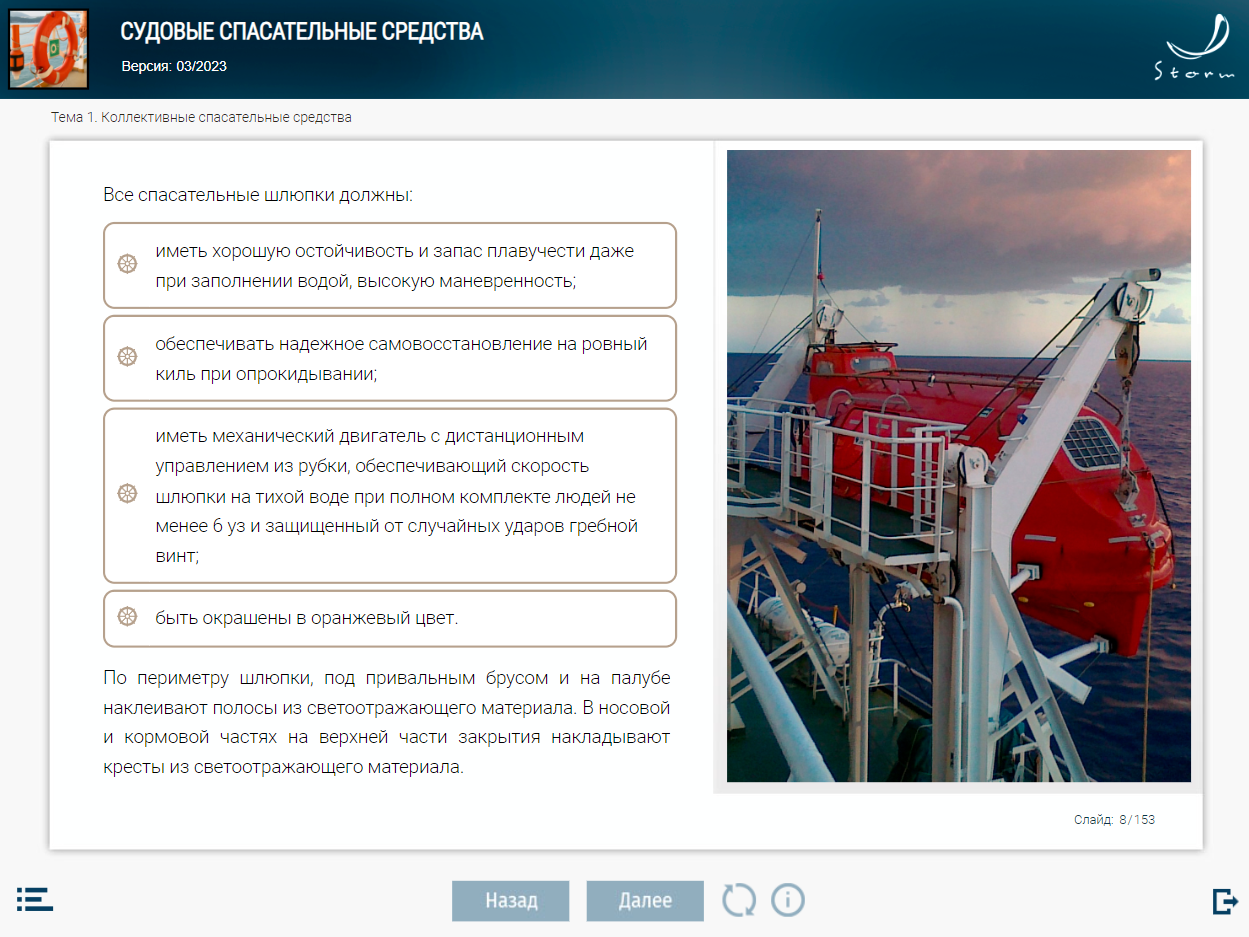The width and height of the screenshot is (1249, 937).
Task: Click the exit course icon
Action: (x=1225, y=901)
